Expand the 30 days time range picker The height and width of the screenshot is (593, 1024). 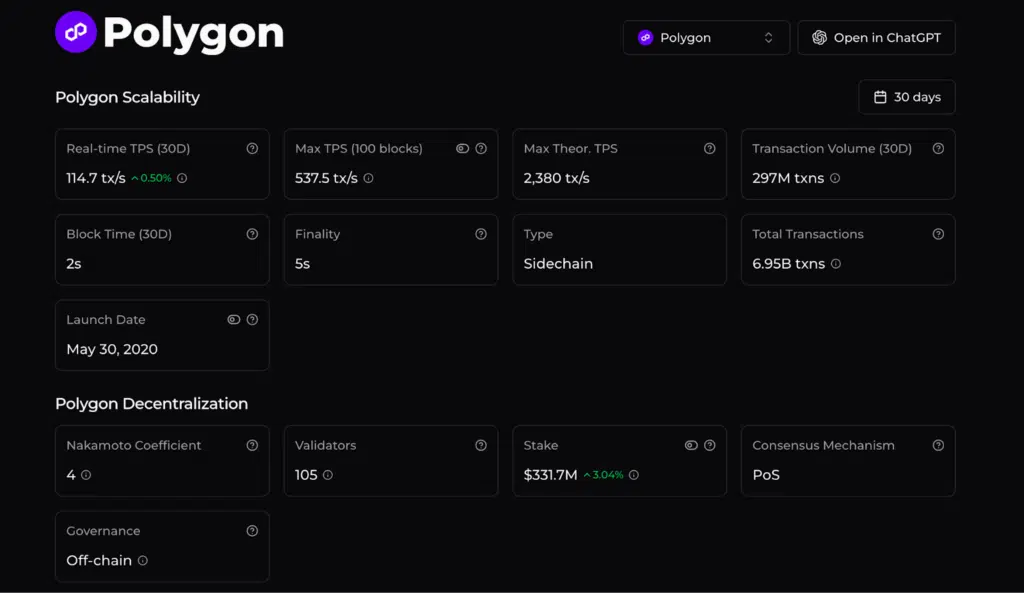(907, 97)
